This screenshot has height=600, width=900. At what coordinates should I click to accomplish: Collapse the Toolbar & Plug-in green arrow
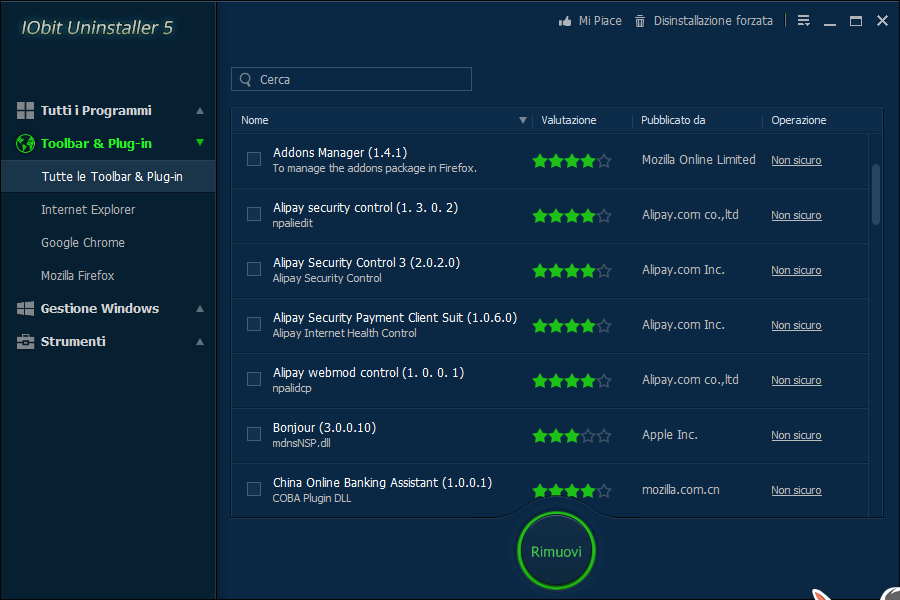click(x=200, y=142)
